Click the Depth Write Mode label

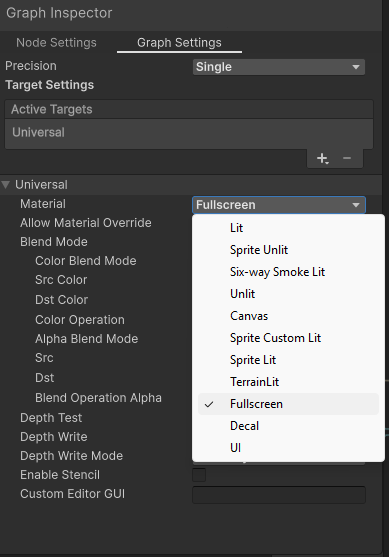coord(71,456)
